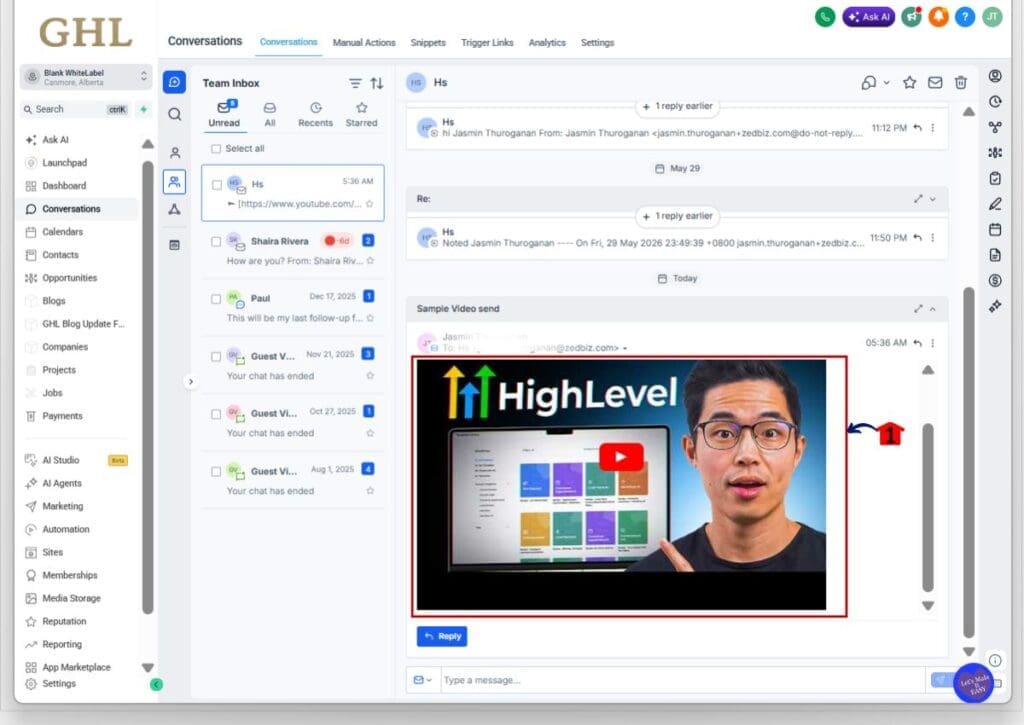
Task: Star the Hs conversation in list
Action: click(370, 204)
